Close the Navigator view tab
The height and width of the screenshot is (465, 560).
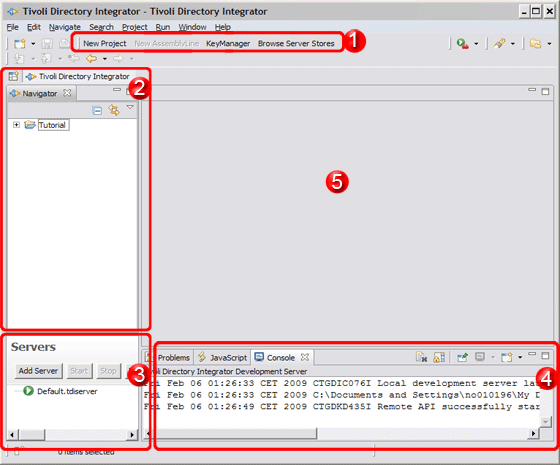pyautogui.click(x=67, y=93)
